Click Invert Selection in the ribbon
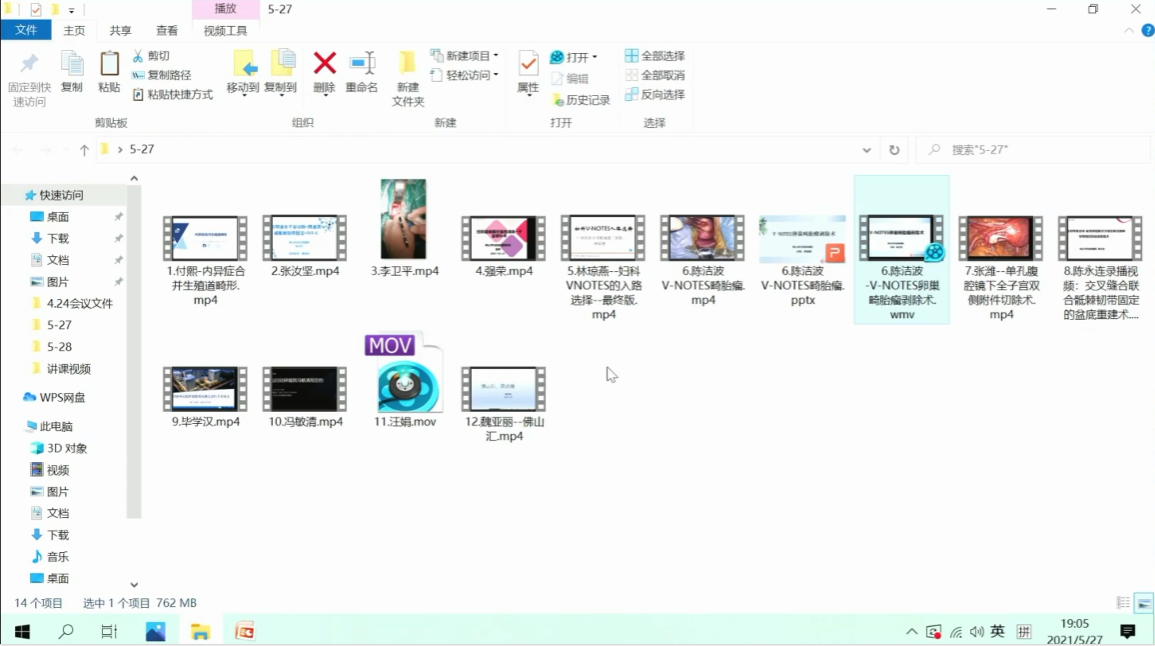The height and width of the screenshot is (646, 1155). pos(655,94)
